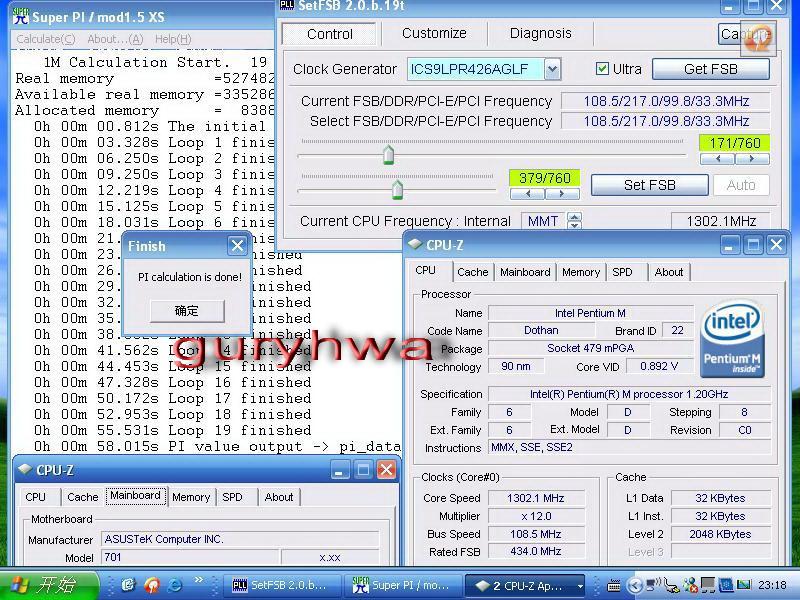This screenshot has height=600, width=800.
Task: Click the Manufacturer value ASUSTeK Computer INC.
Action: pos(240,539)
